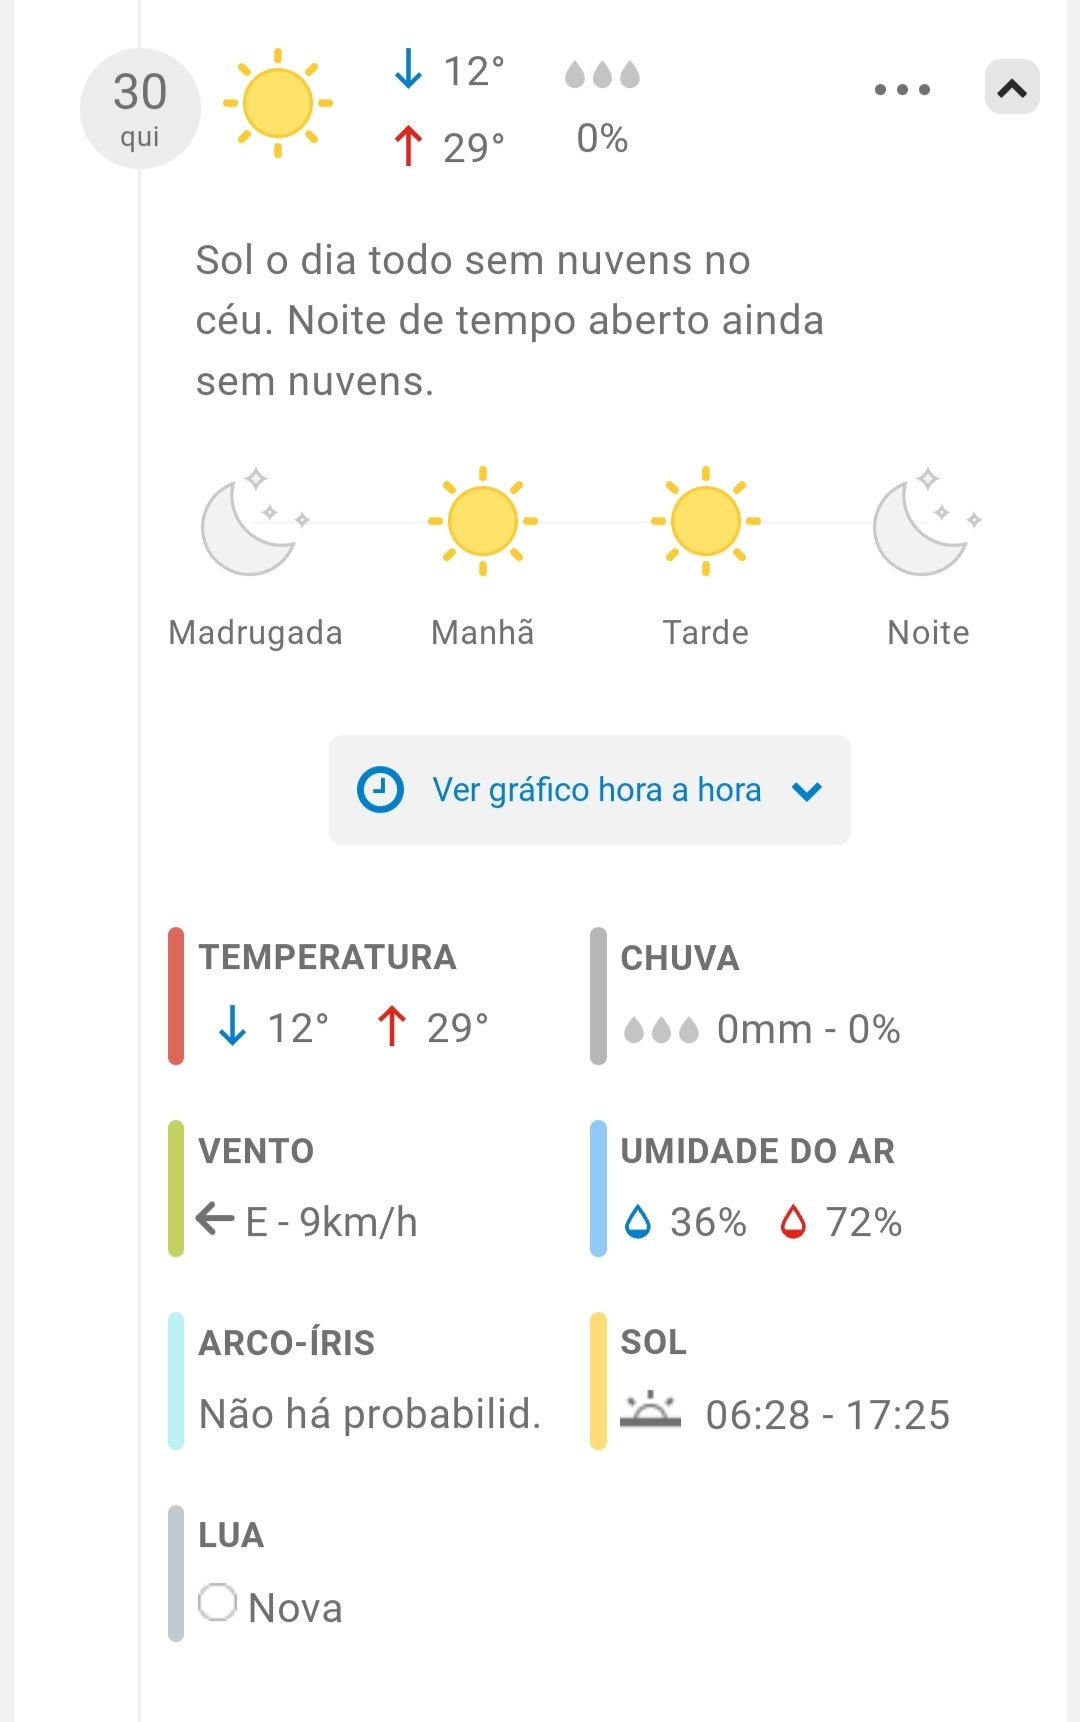The image size is (1080, 1722).
Task: Click the large sun icon beside day 30
Action: tap(277, 104)
